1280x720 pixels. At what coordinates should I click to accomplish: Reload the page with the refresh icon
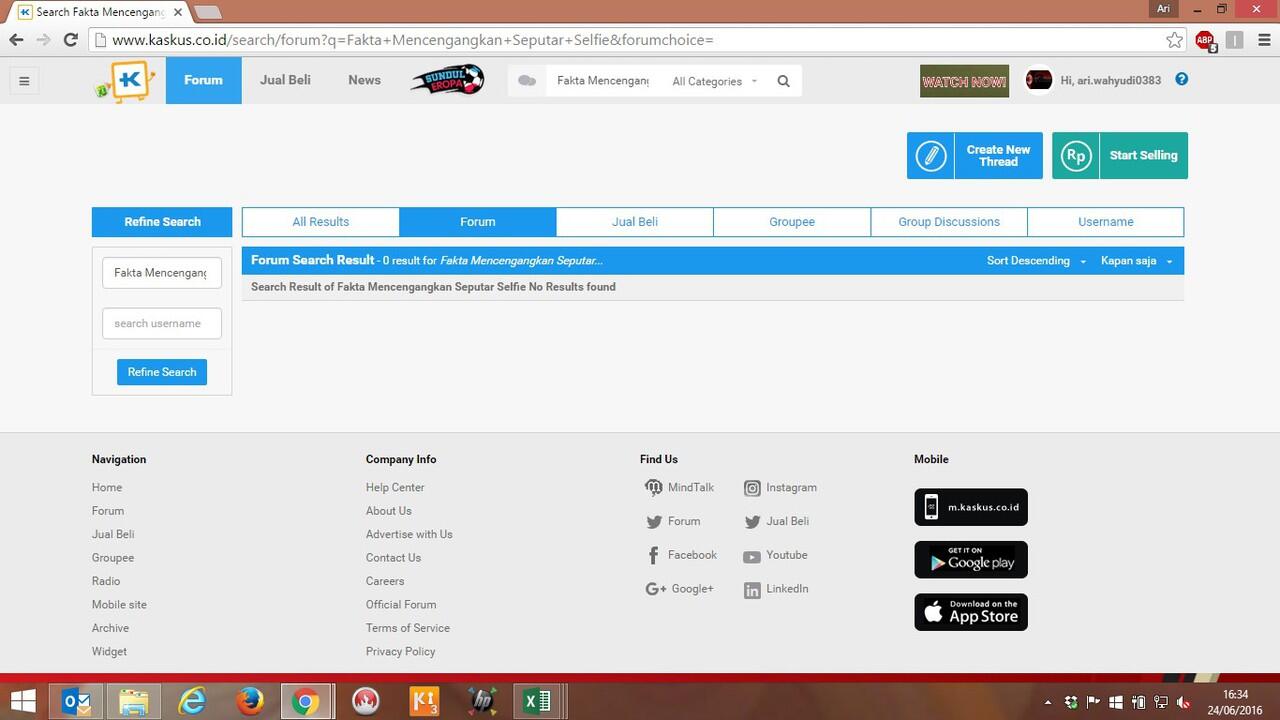coord(70,40)
